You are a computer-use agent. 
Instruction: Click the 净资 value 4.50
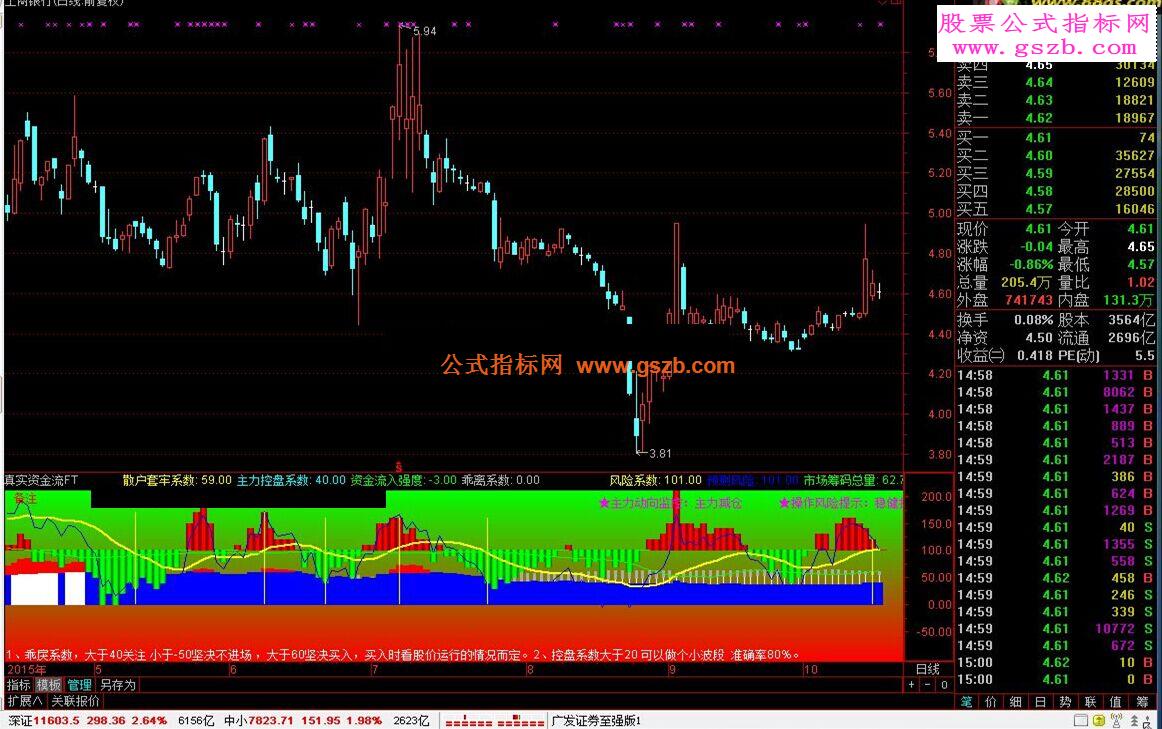pyautogui.click(x=1039, y=338)
